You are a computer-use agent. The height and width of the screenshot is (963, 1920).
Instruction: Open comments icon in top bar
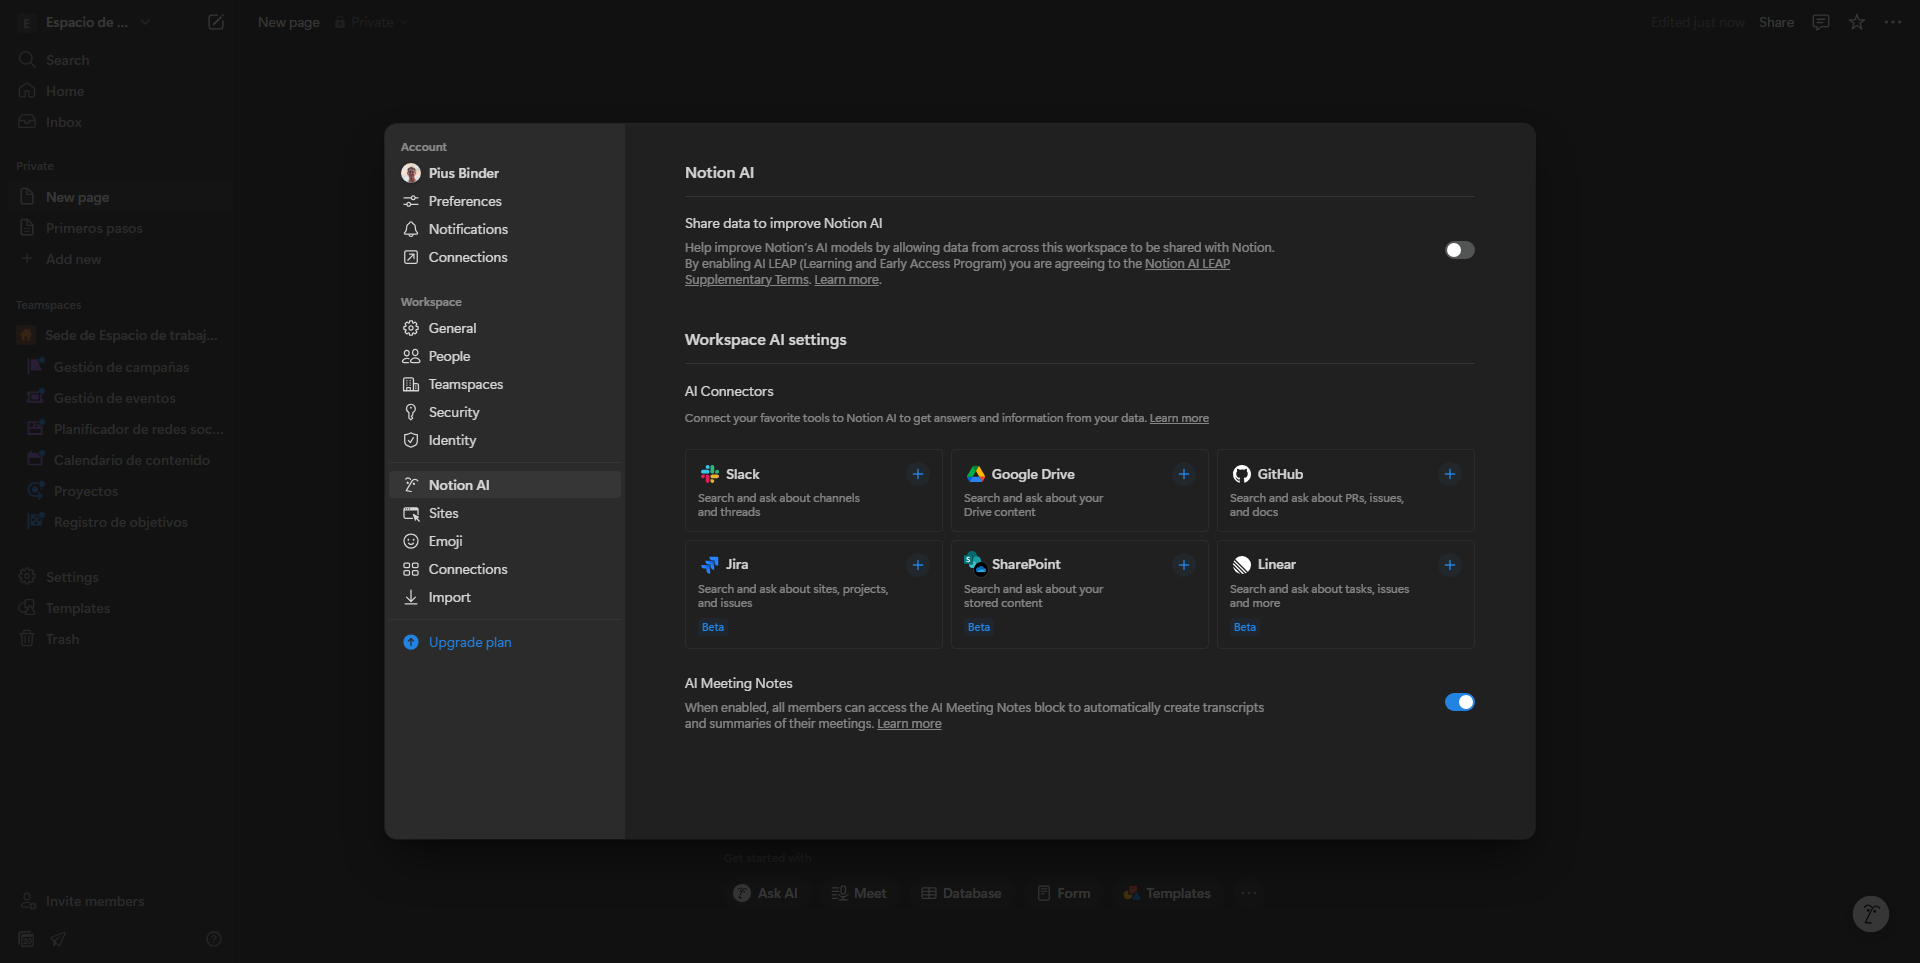[x=1821, y=22]
